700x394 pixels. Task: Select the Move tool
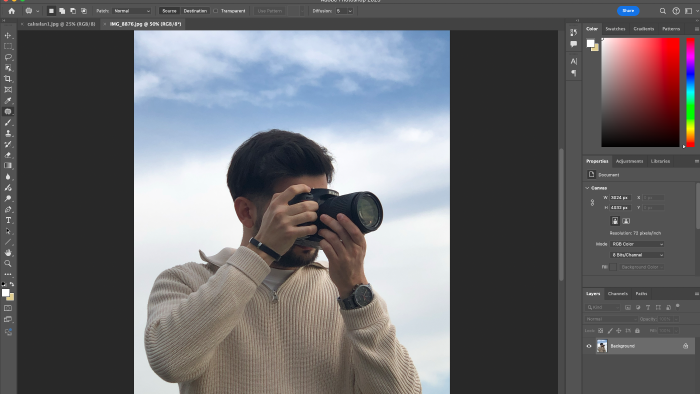coord(8,35)
